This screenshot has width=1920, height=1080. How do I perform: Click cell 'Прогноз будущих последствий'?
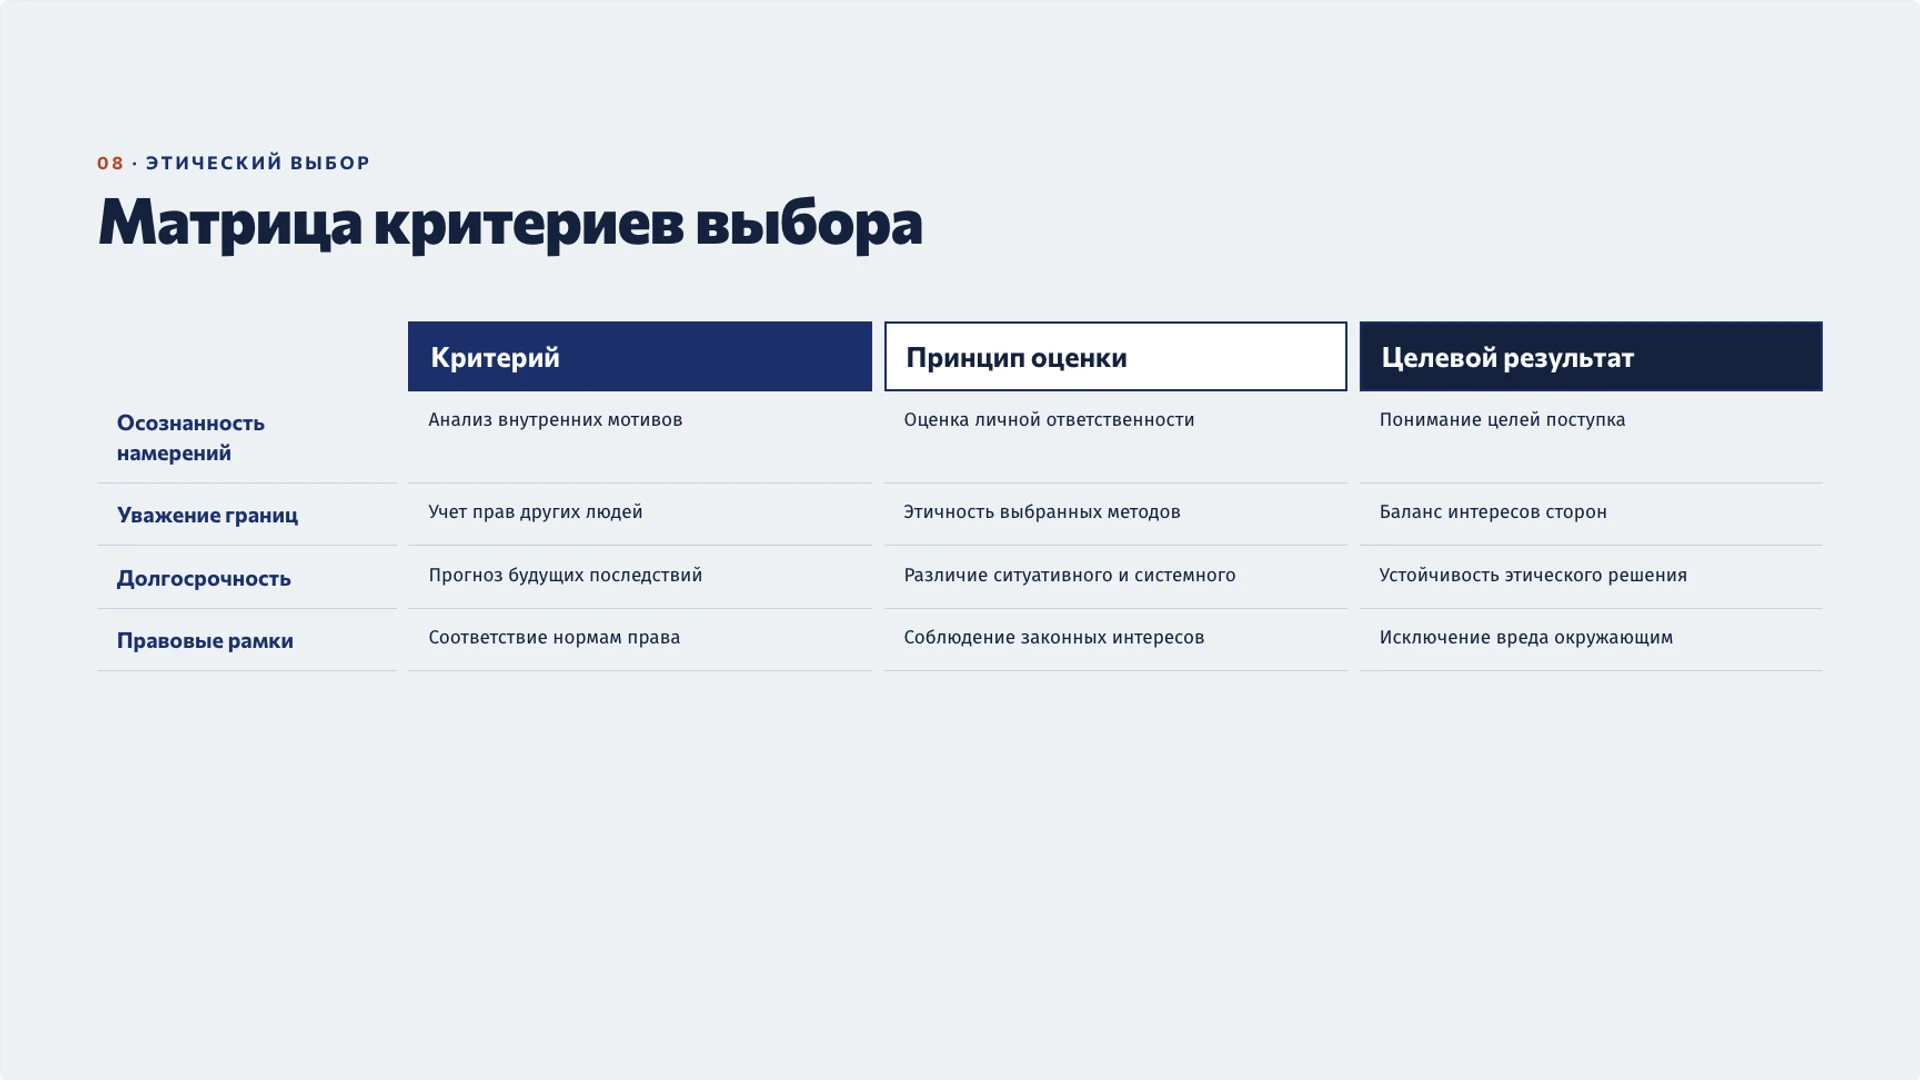(565, 575)
